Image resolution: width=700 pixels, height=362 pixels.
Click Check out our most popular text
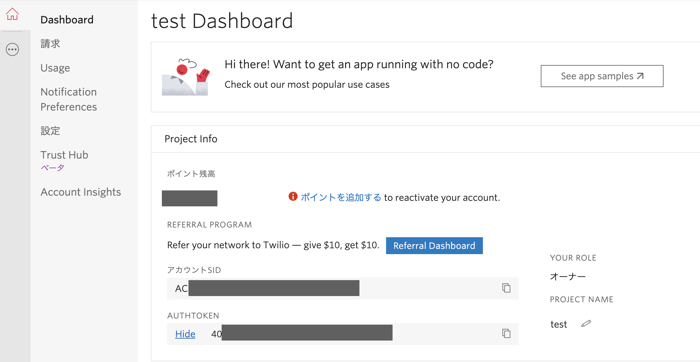[307, 84]
